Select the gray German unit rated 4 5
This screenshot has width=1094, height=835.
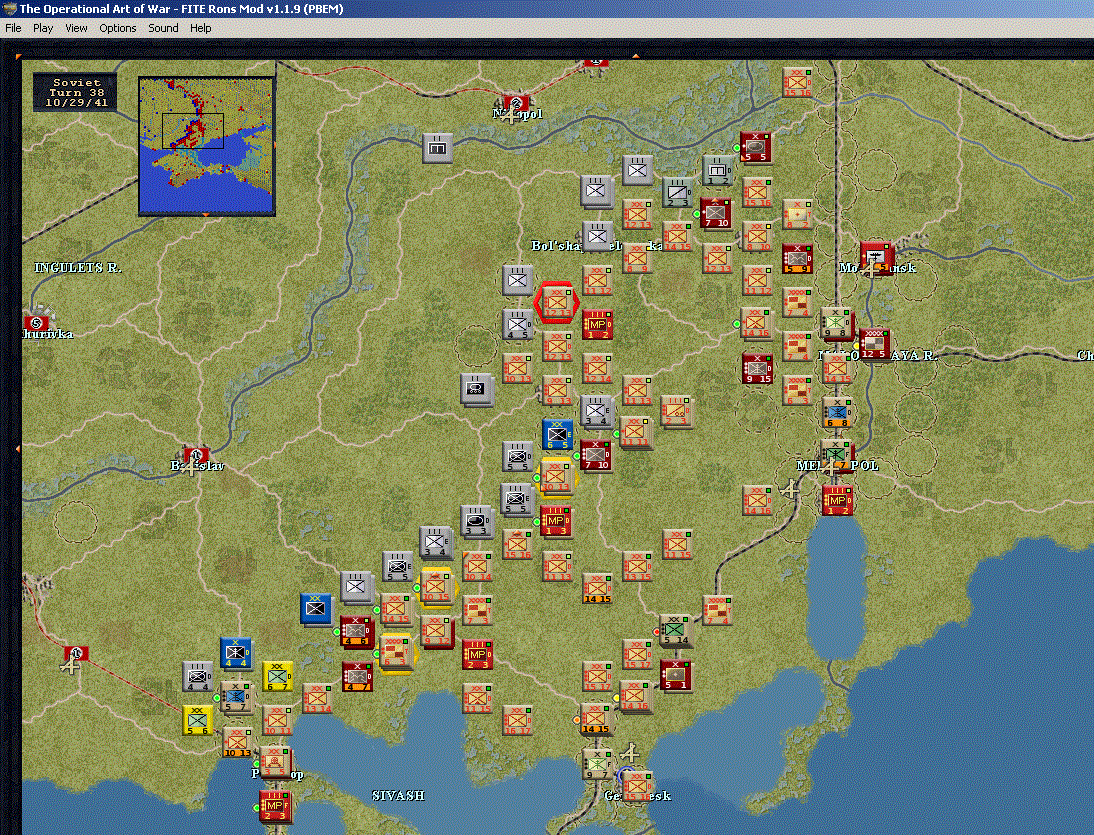tap(517, 324)
